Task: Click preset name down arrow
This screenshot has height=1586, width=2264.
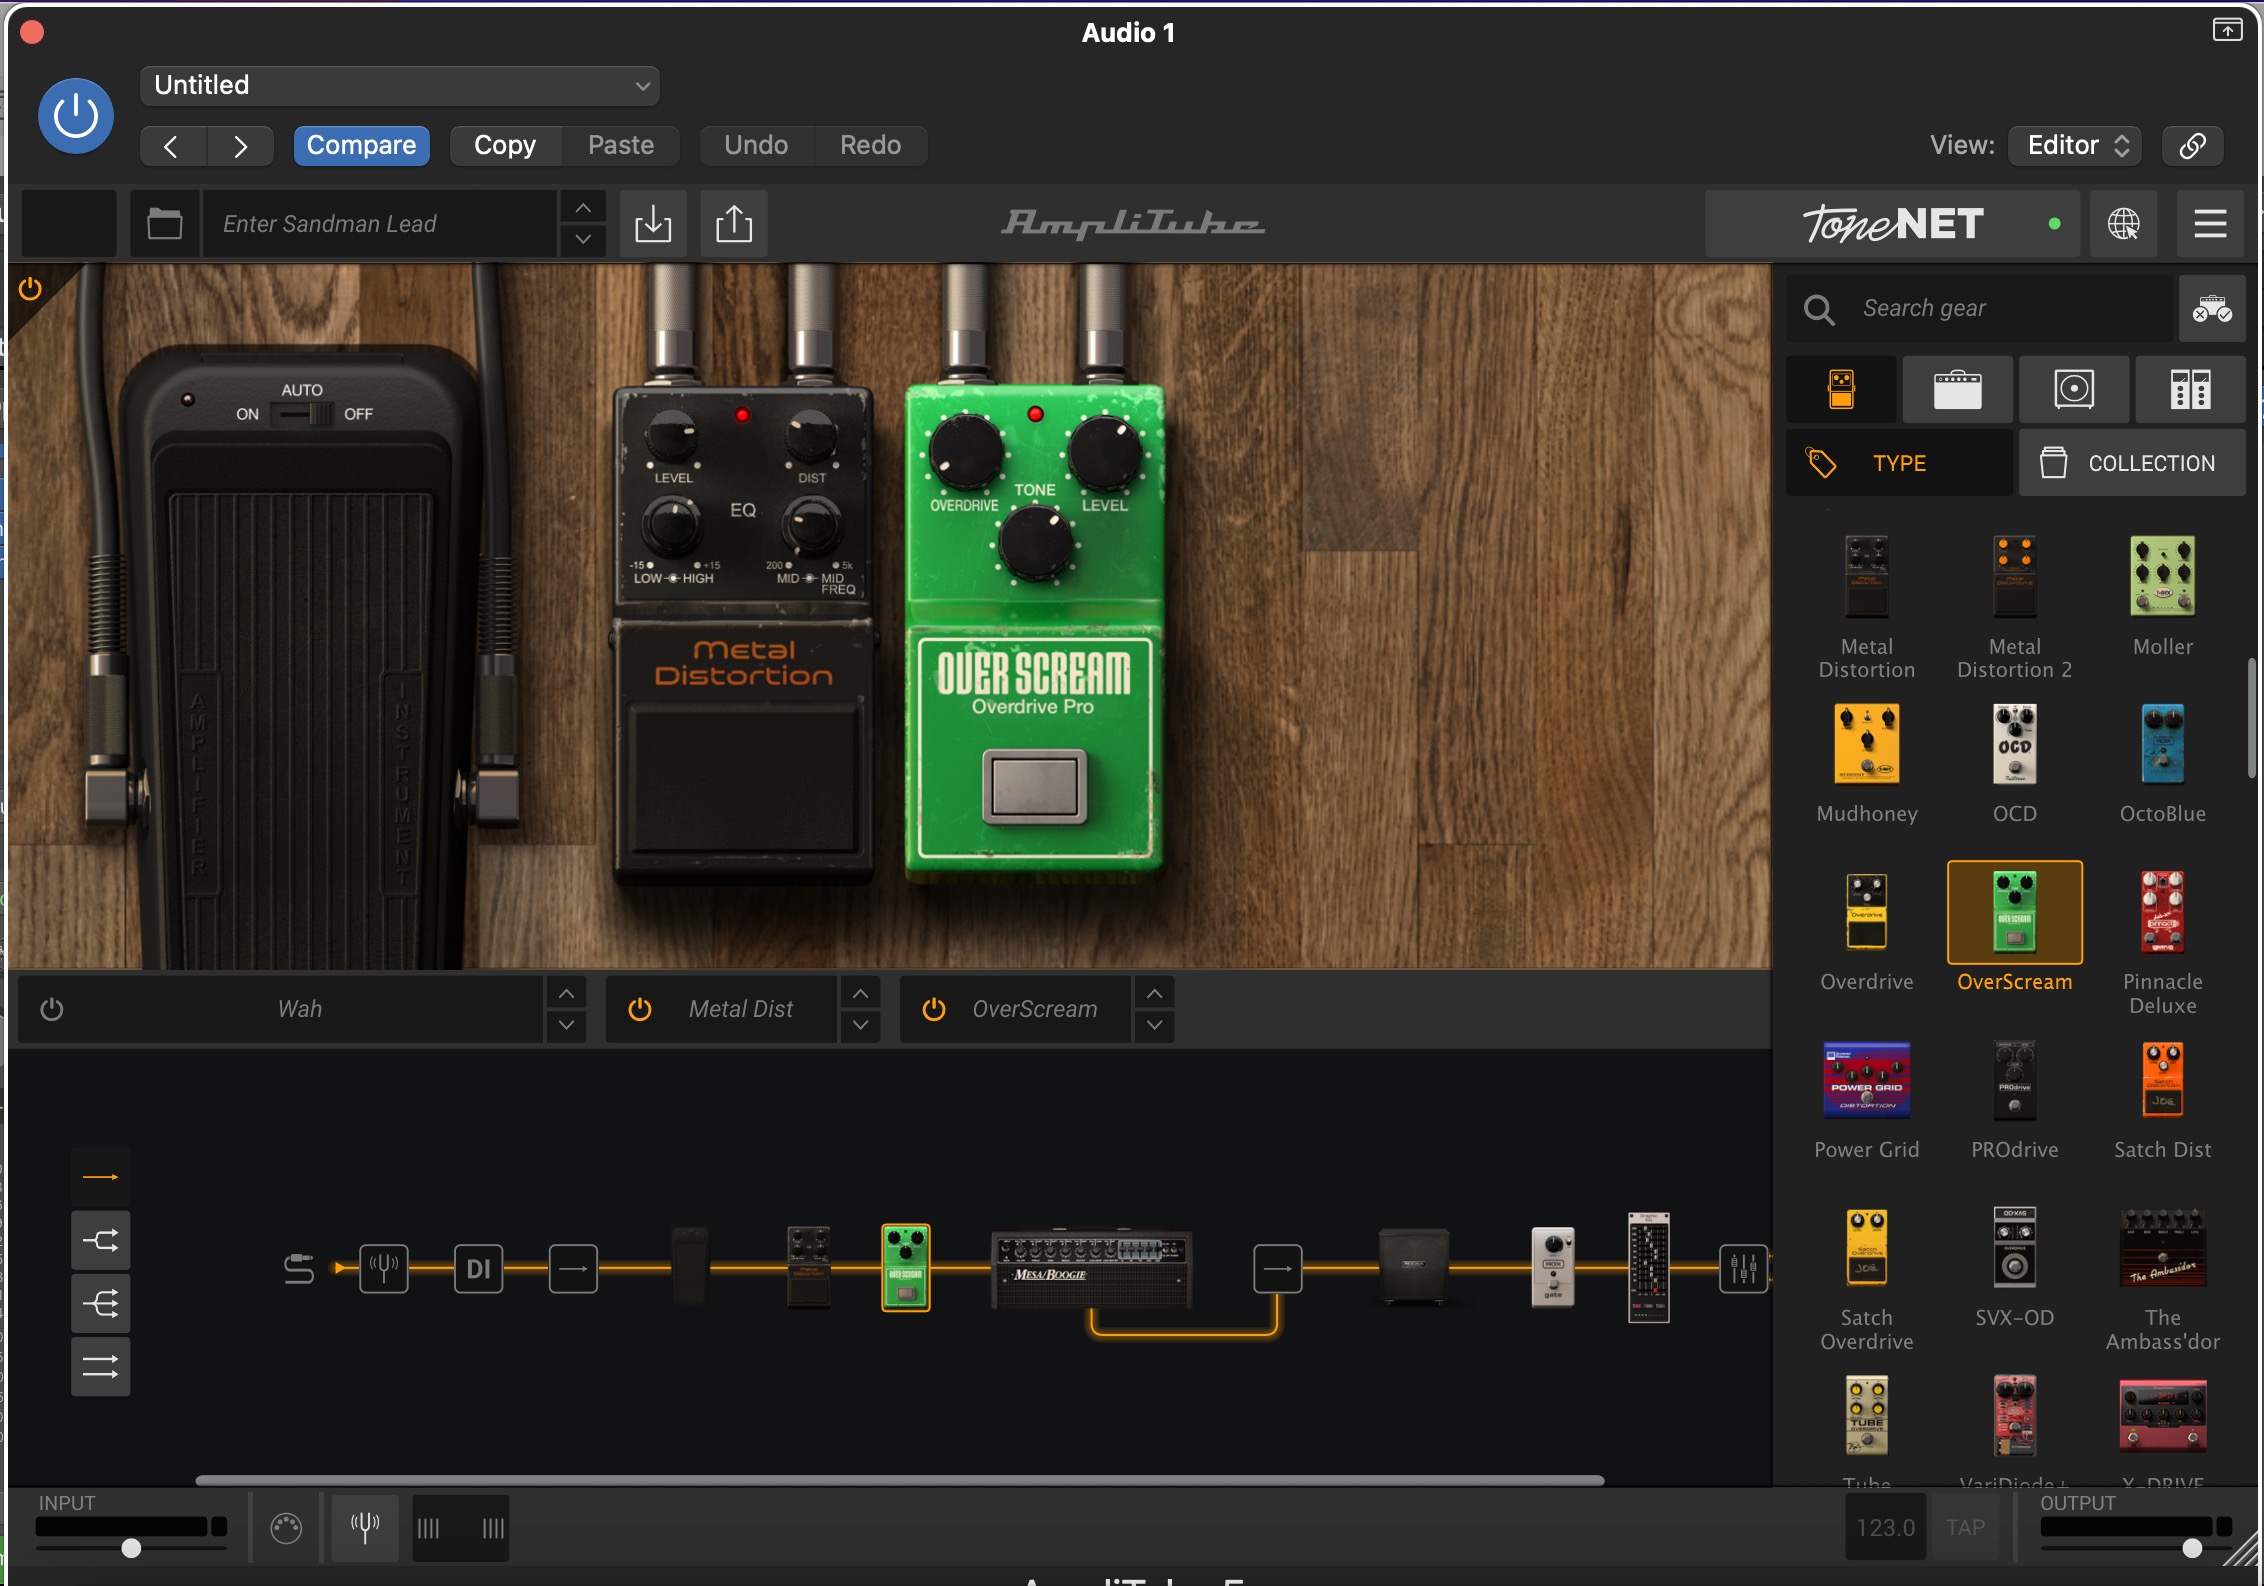Action: (583, 240)
